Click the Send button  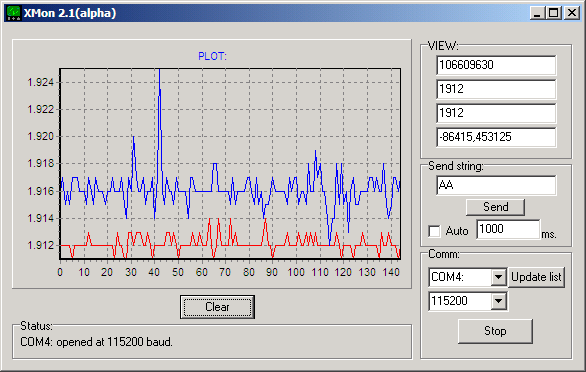(x=495, y=207)
